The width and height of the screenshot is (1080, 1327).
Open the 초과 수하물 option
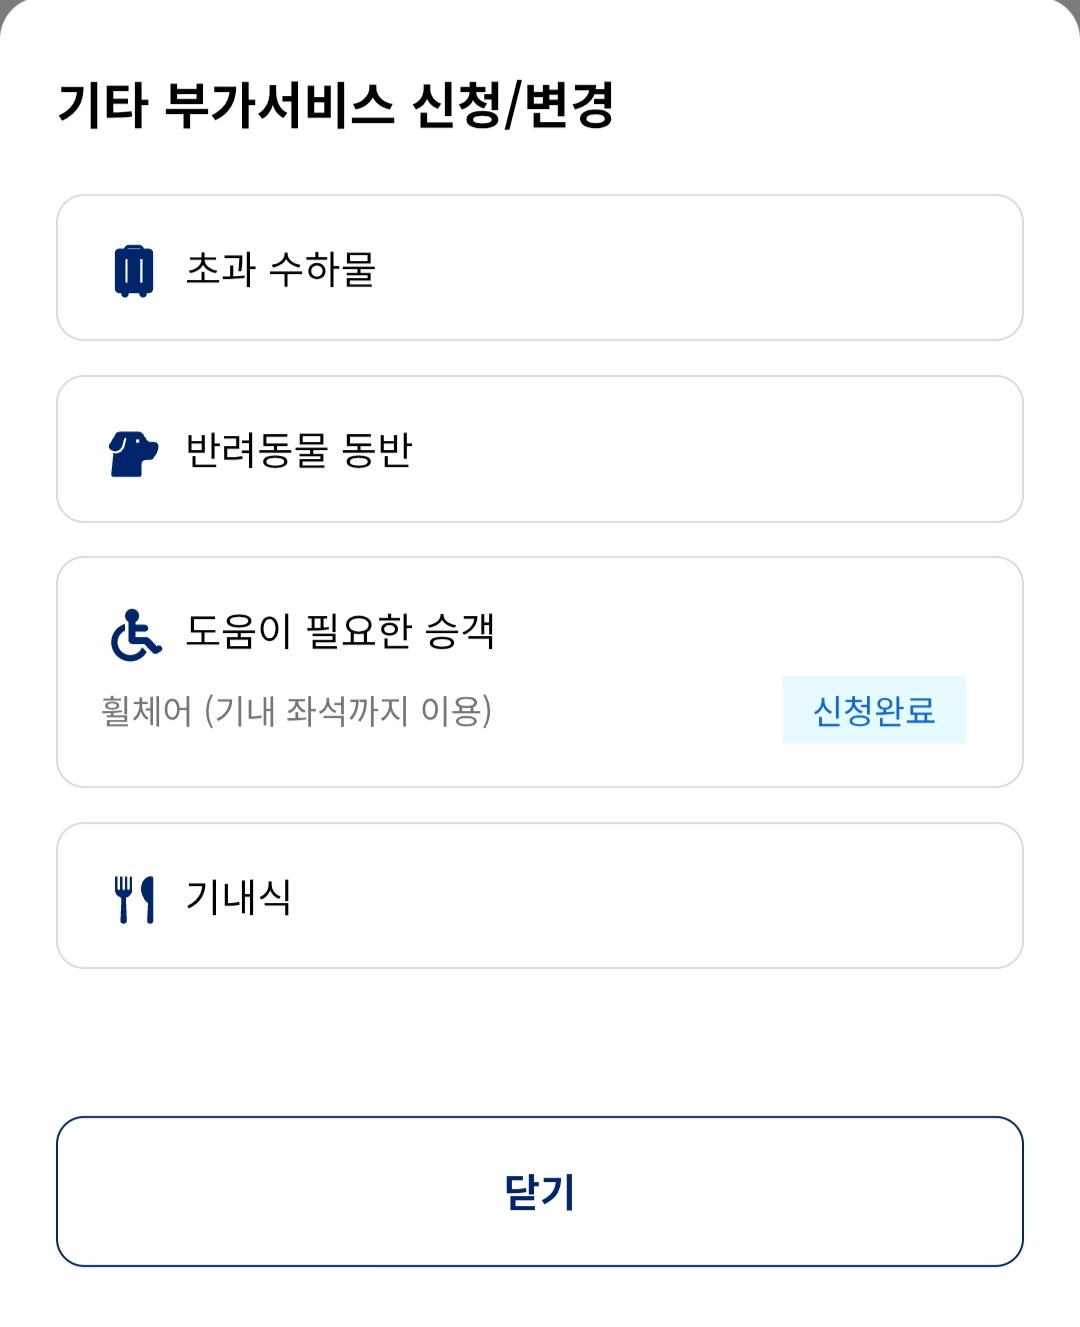[x=540, y=268]
